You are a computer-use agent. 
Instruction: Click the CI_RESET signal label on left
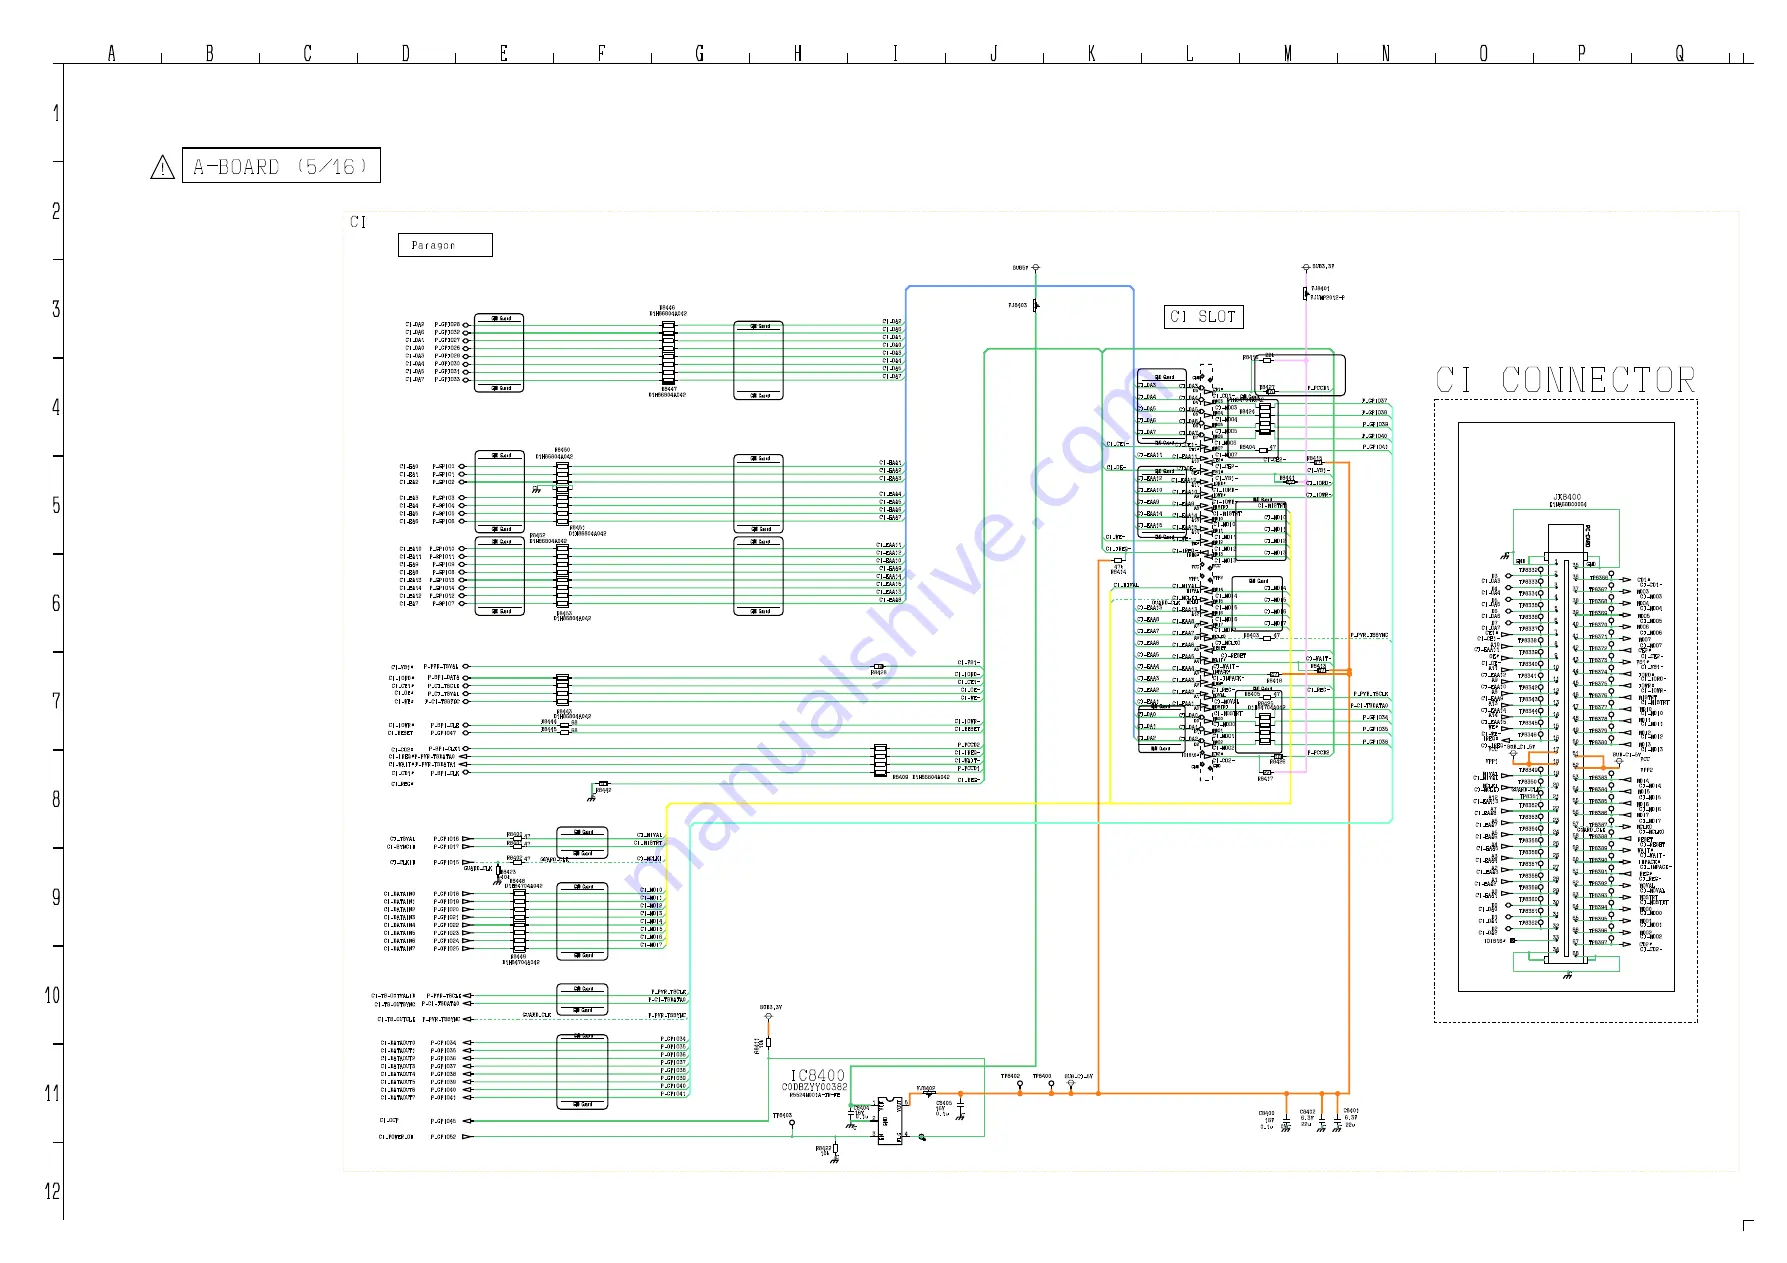point(401,733)
